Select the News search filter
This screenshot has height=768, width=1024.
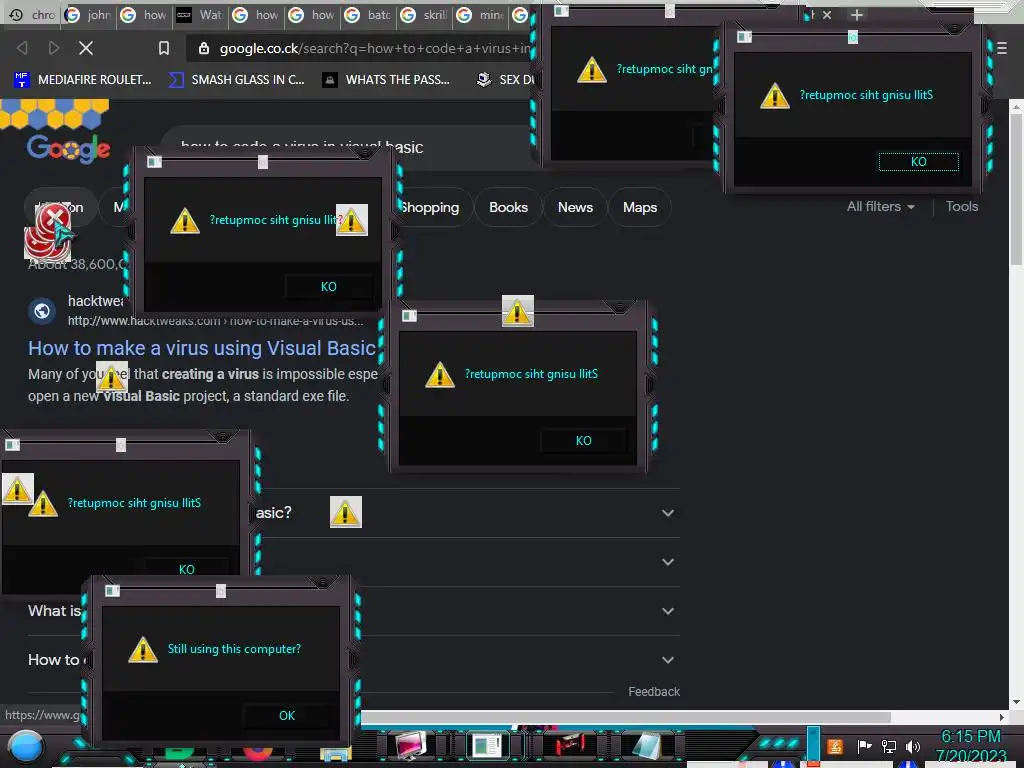click(575, 207)
